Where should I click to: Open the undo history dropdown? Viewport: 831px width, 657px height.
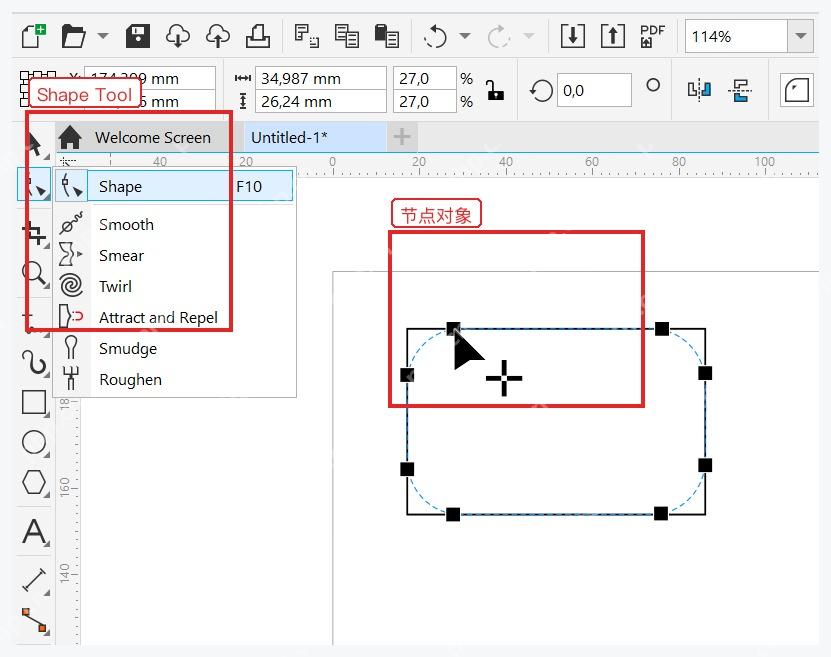465,36
